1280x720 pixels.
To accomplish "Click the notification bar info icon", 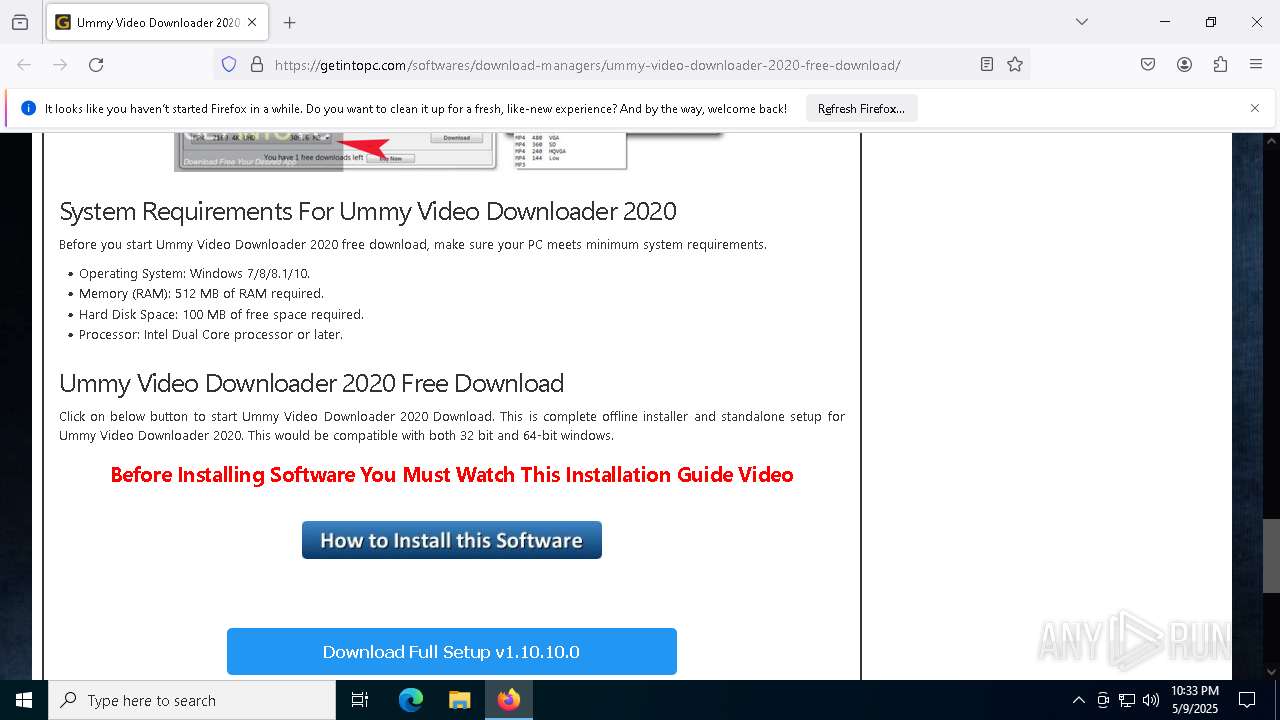I will 28,108.
